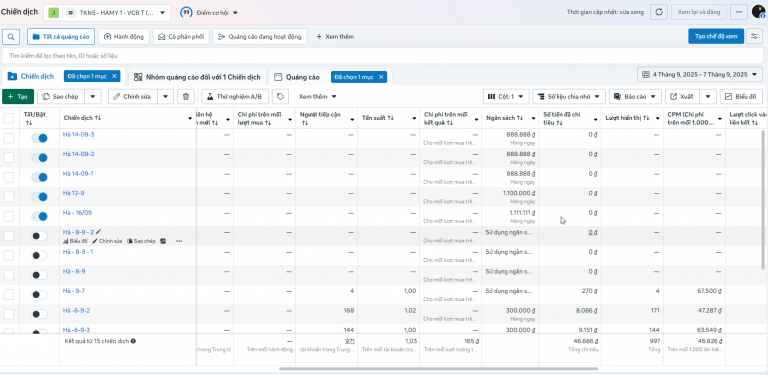The width and height of the screenshot is (768, 375).
Task: Switch to Nhóm quảng cáo đối với 1 Chiến dịch tab
Action: click(197, 77)
